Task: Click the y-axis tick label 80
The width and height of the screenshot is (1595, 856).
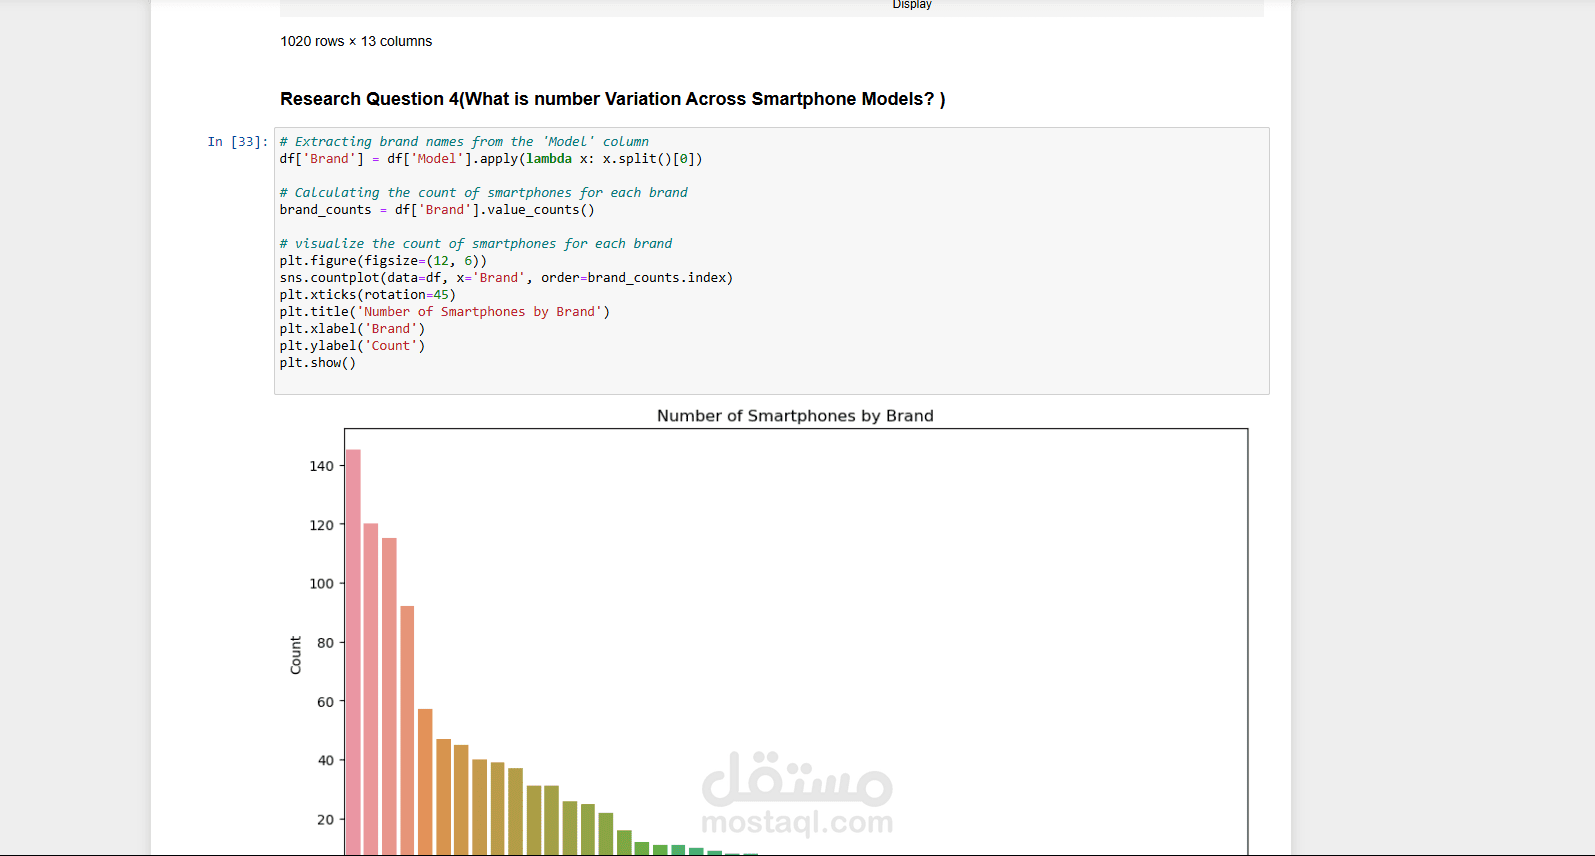Action: pos(325,643)
